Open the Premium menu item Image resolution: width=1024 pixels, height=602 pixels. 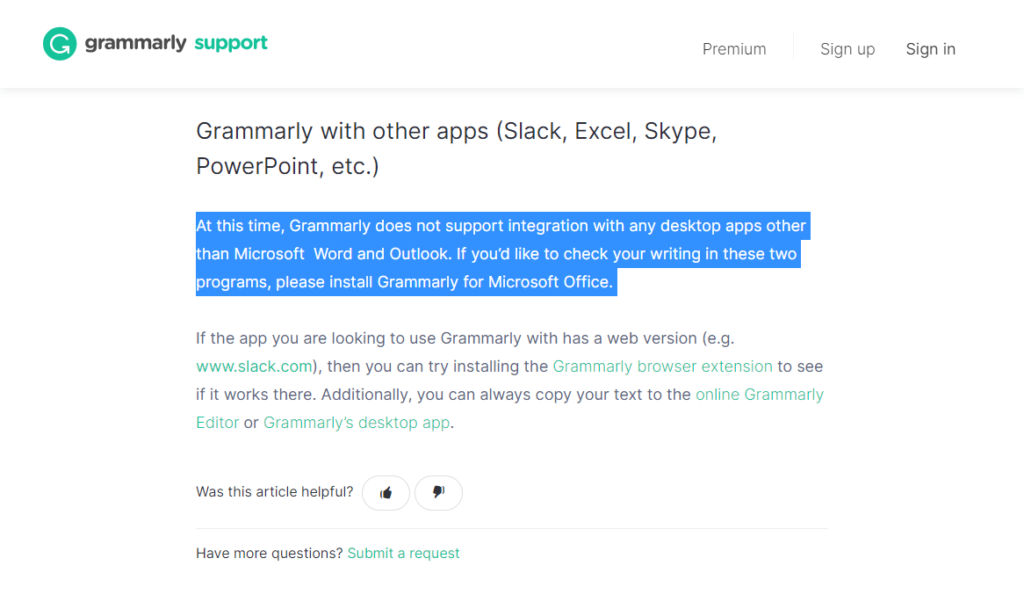734,49
